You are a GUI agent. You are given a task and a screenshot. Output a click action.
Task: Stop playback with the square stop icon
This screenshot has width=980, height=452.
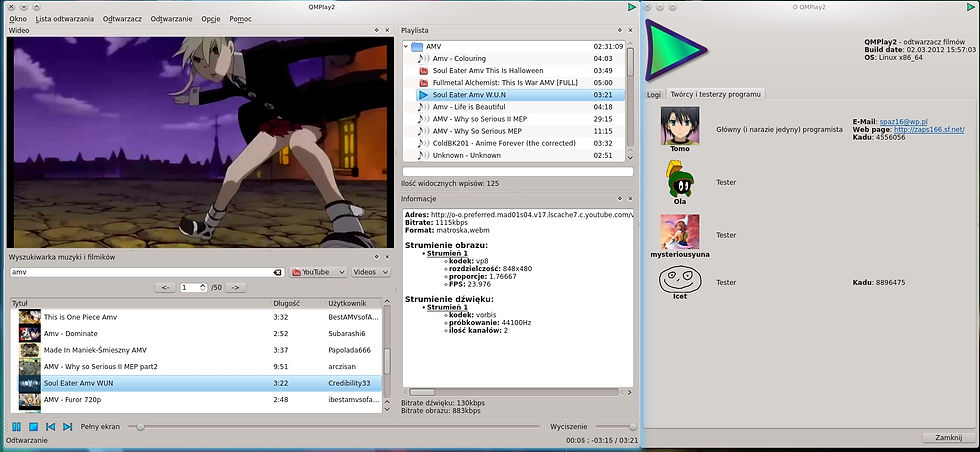tap(34, 426)
